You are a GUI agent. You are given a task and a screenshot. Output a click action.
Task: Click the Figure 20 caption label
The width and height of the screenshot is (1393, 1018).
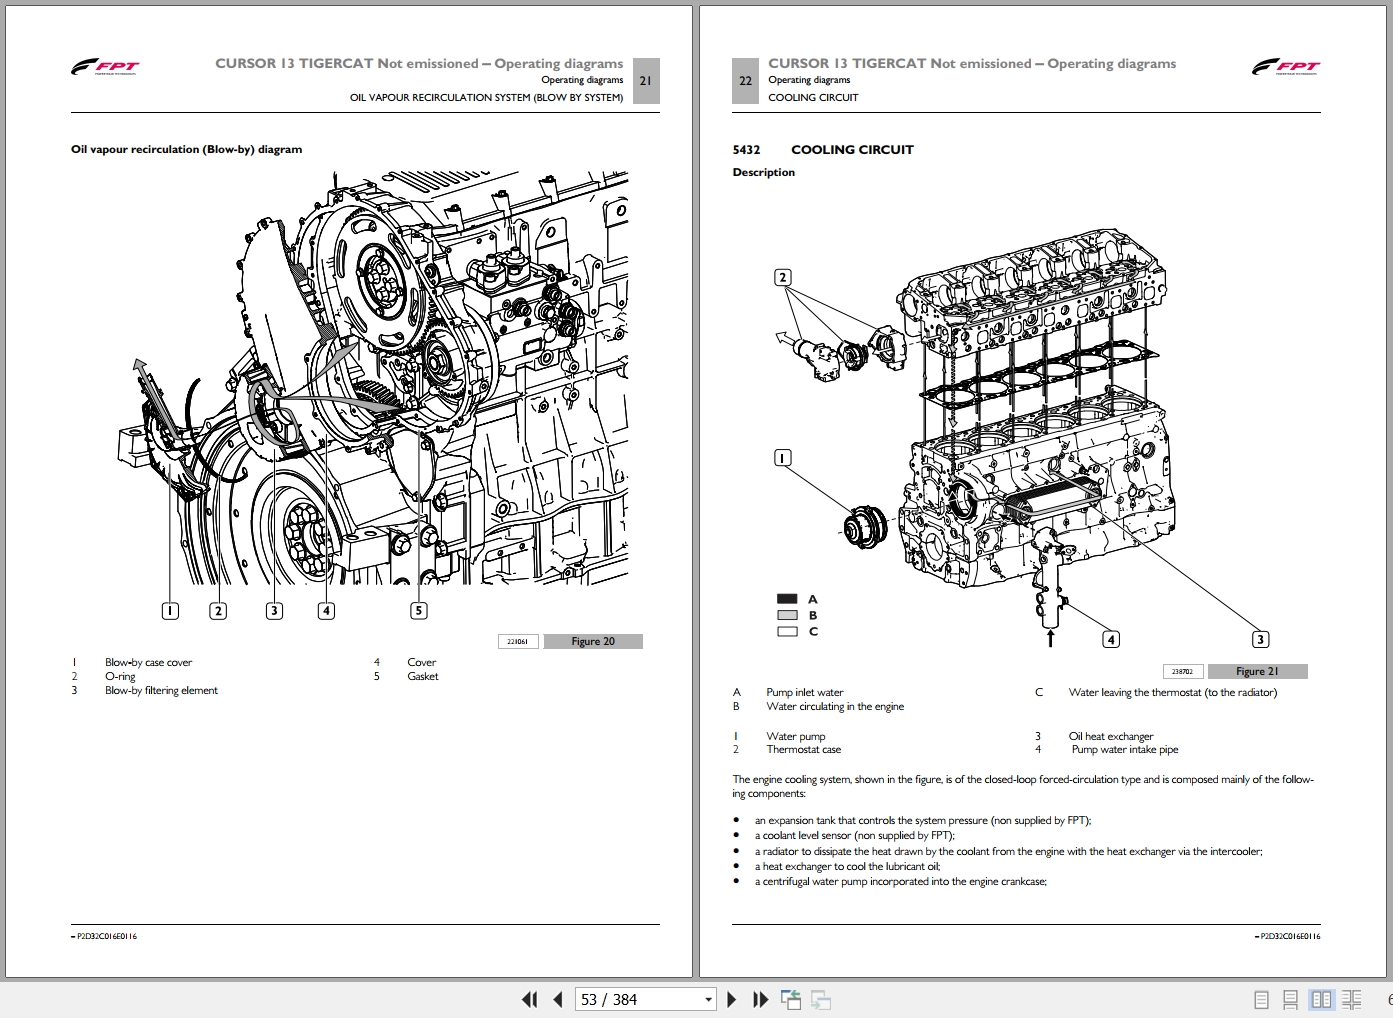click(593, 641)
